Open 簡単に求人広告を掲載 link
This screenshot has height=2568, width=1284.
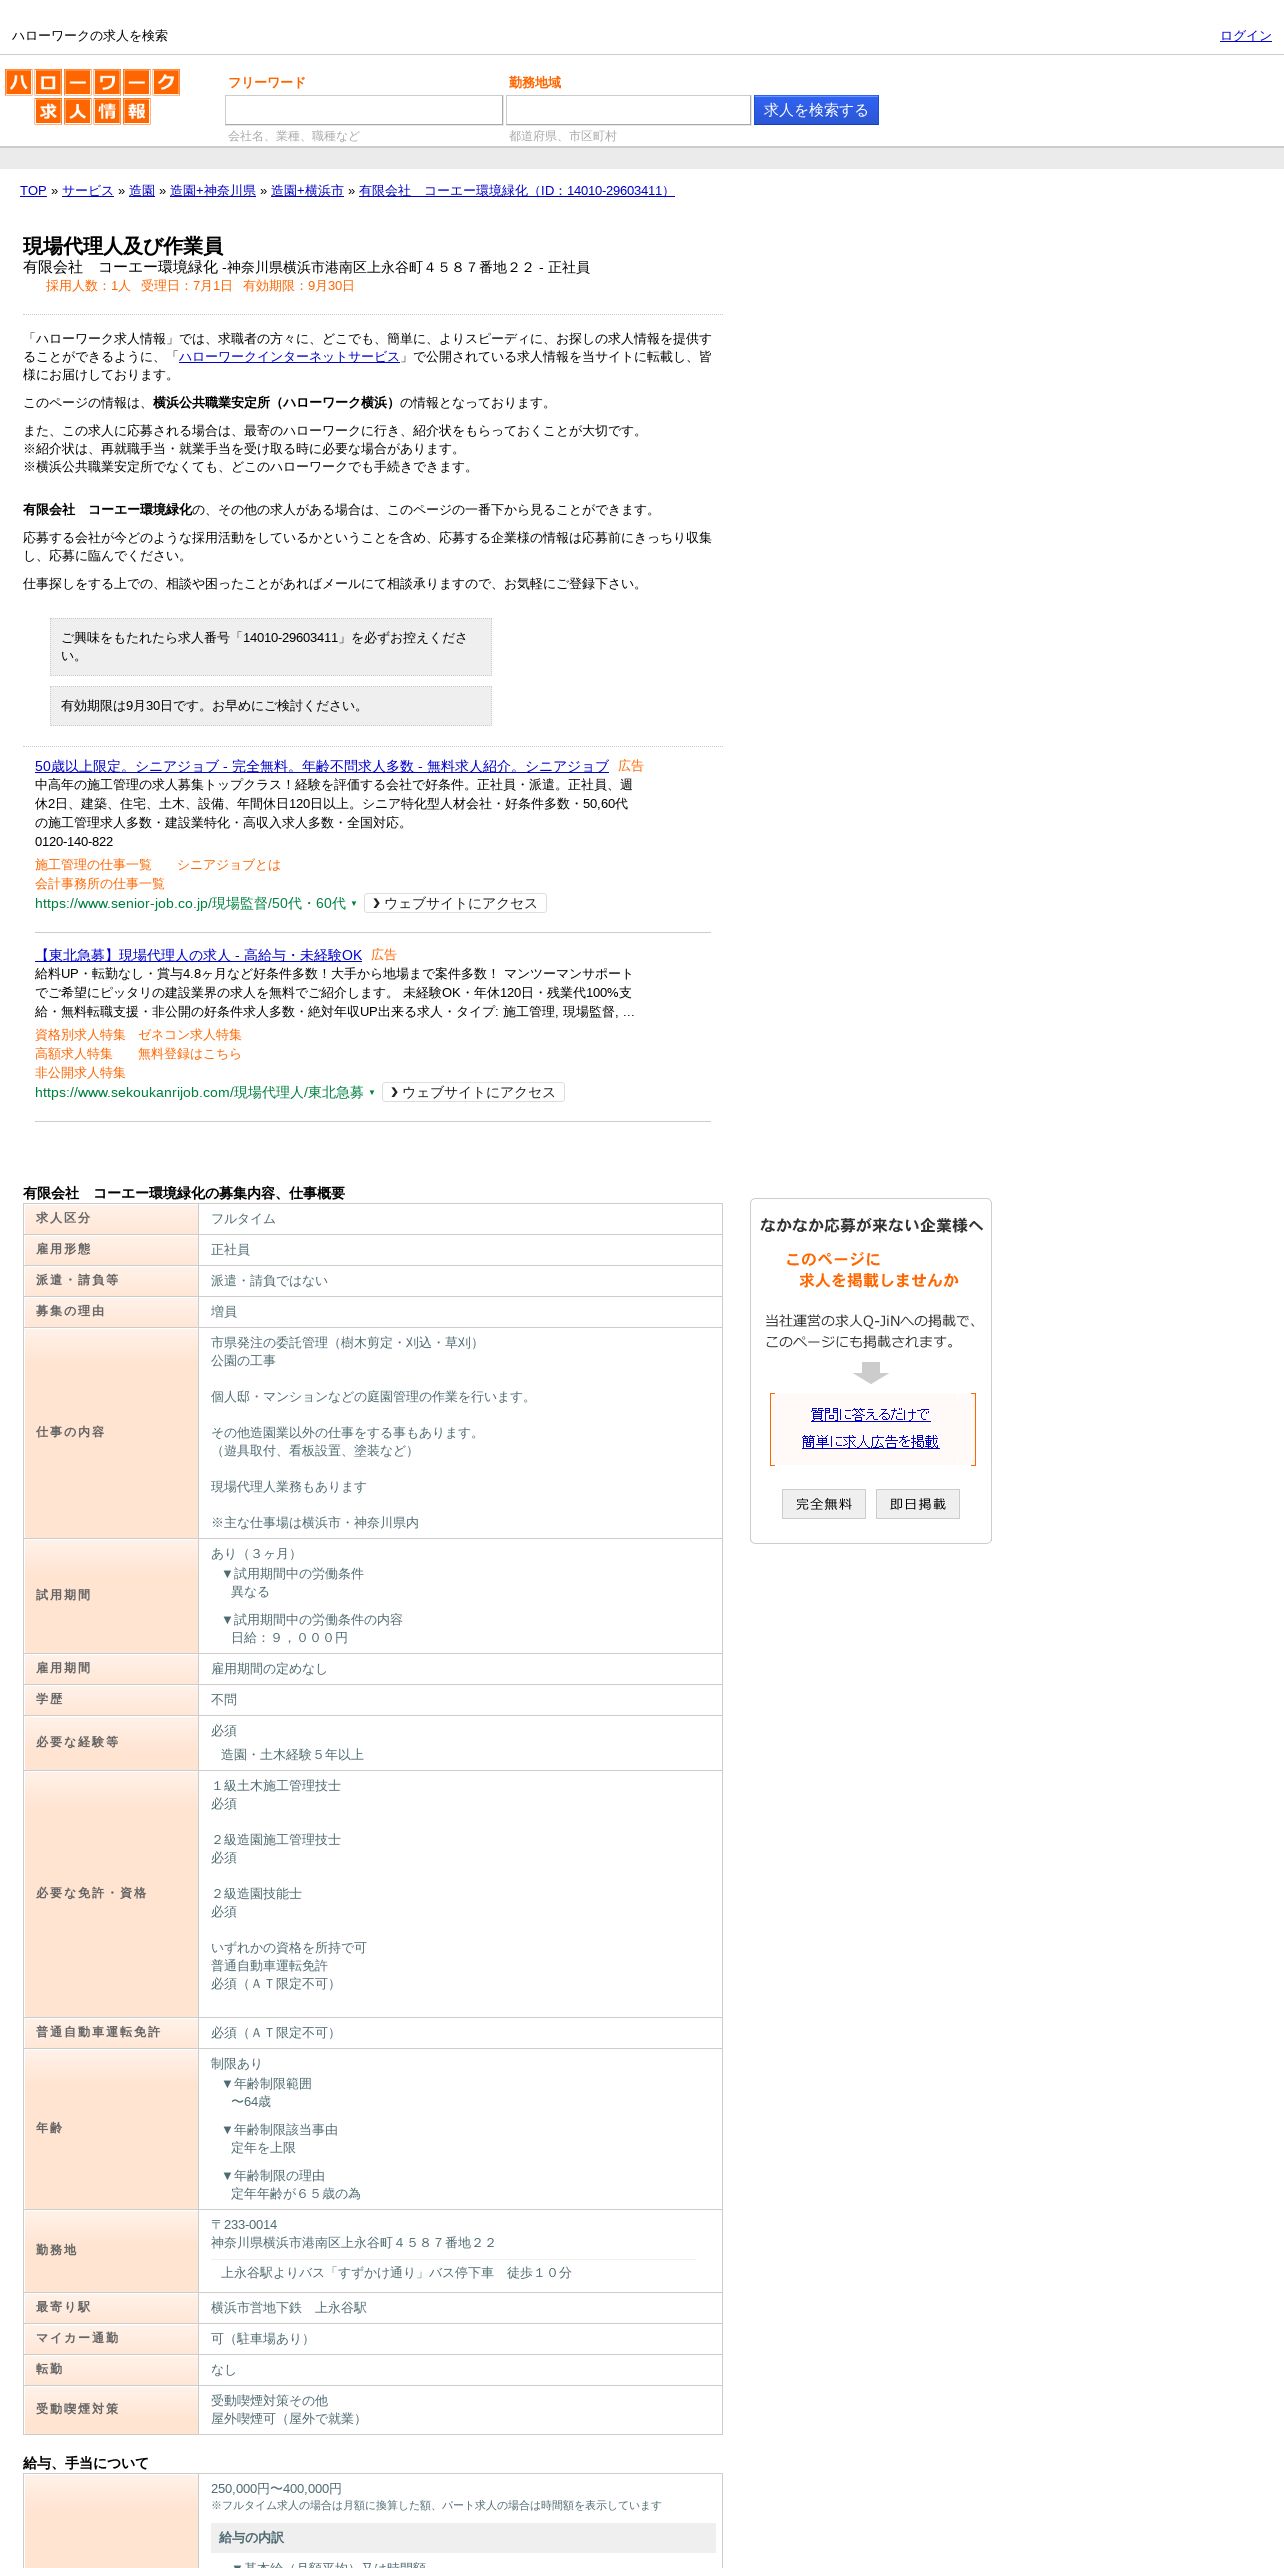[x=870, y=1442]
